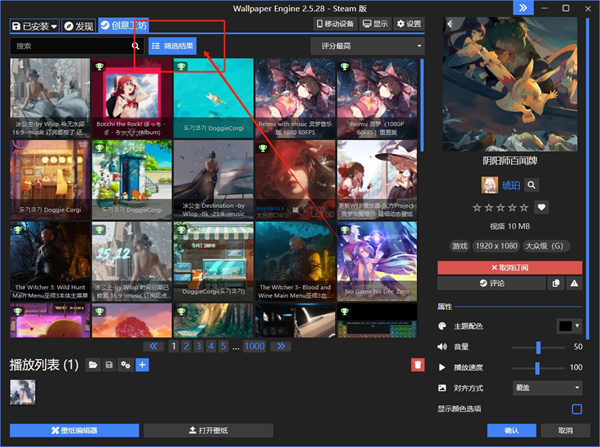Viewport: 600px width, 447px height.
Task: Open the 筛选结果 filter results panel
Action: click(x=172, y=46)
